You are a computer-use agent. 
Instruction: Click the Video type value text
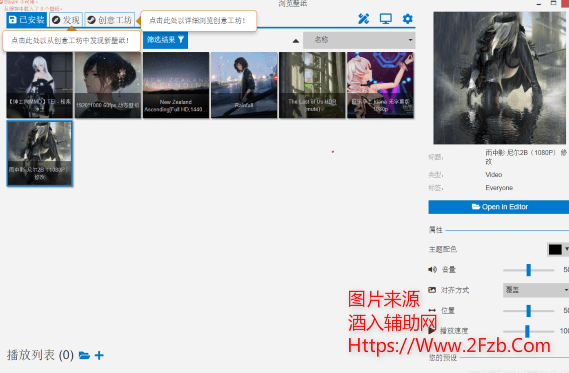click(x=494, y=175)
